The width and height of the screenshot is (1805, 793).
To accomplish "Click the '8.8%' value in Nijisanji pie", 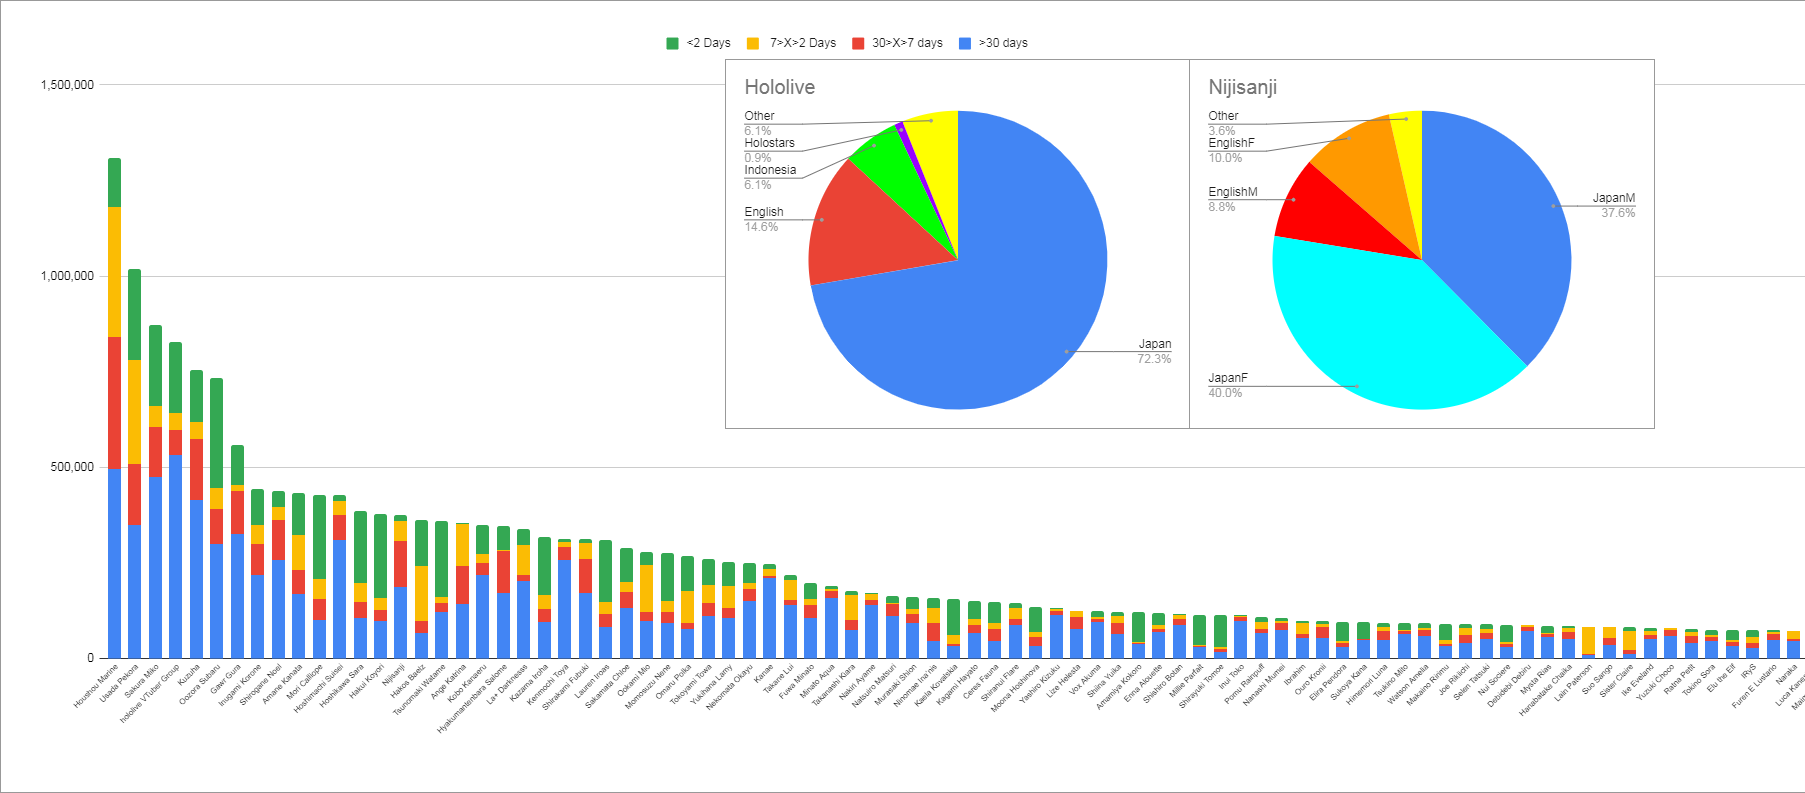I will pyautogui.click(x=1222, y=207).
